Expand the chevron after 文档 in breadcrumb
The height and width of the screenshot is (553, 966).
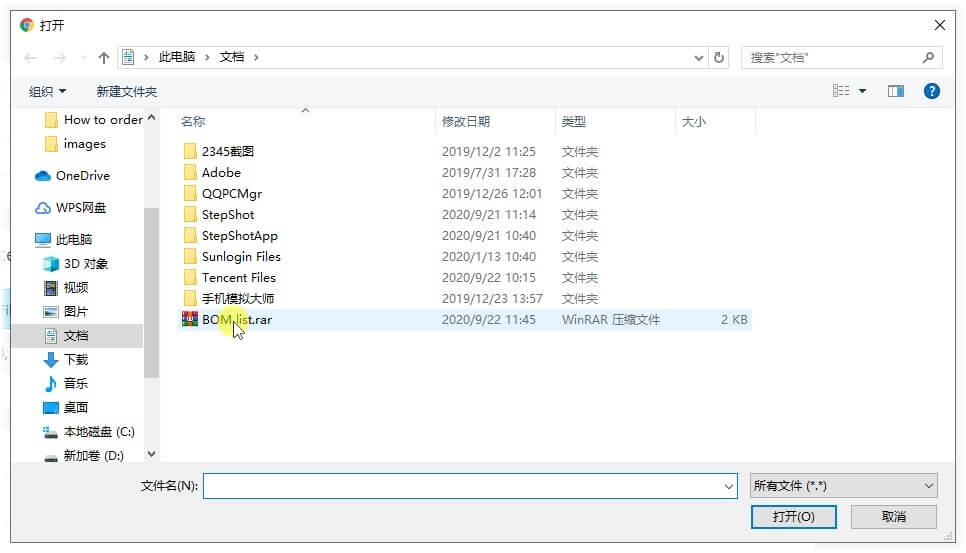256,57
